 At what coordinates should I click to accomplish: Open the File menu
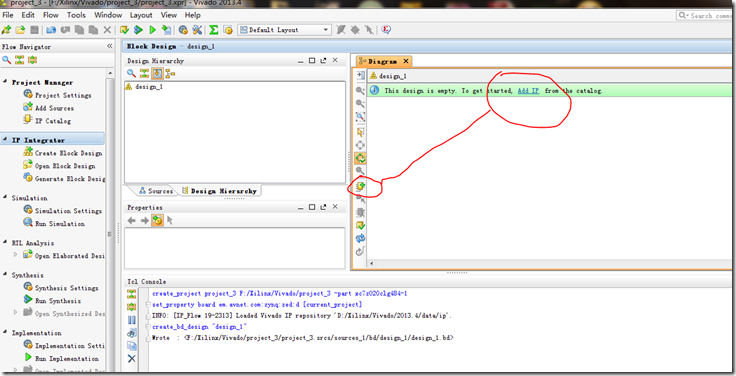click(x=8, y=15)
